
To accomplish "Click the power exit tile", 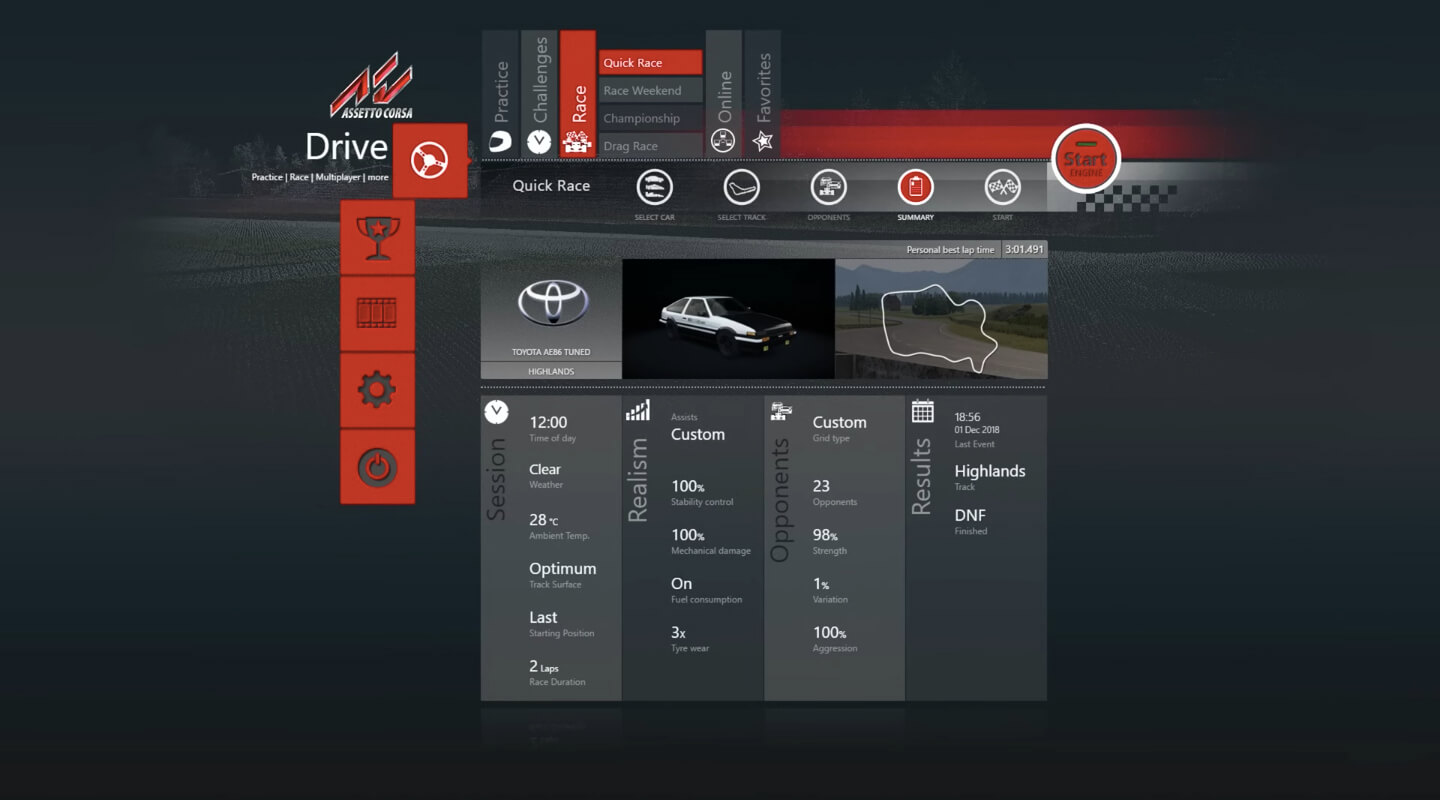I will pos(377,467).
